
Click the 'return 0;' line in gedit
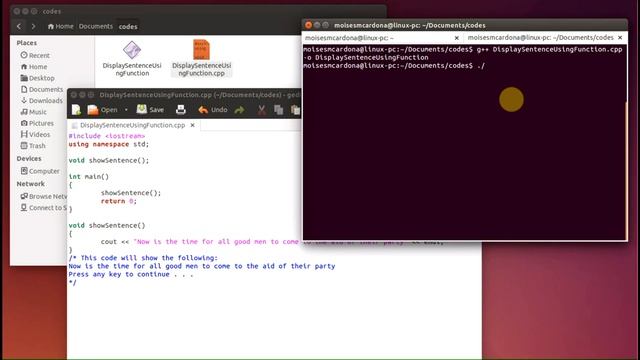click(x=118, y=201)
